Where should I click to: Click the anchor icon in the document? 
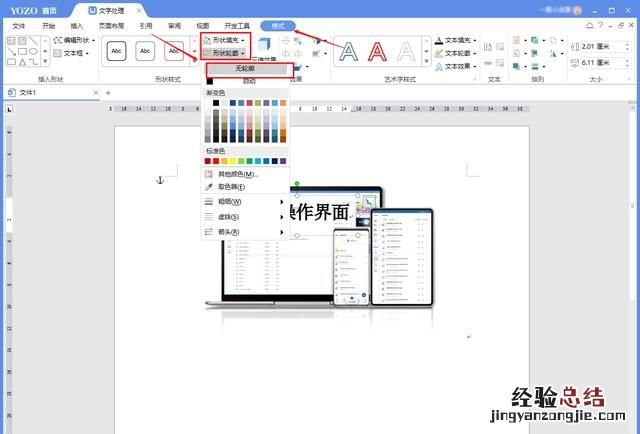[160, 180]
